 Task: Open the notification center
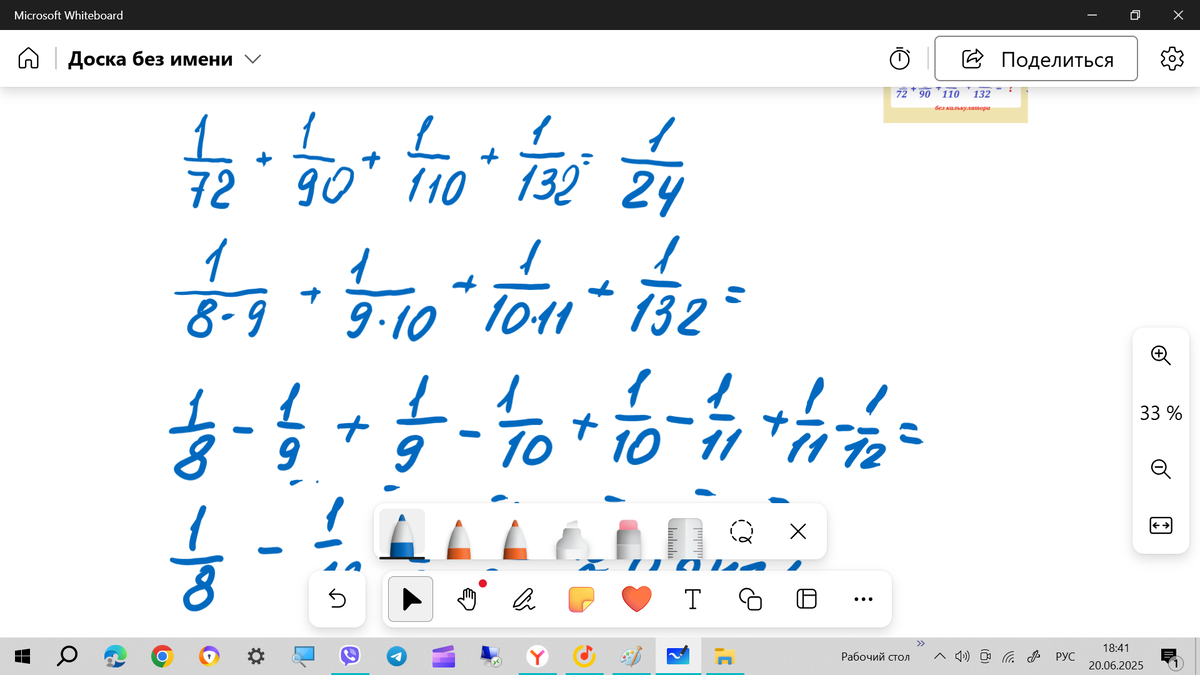pos(1170,657)
